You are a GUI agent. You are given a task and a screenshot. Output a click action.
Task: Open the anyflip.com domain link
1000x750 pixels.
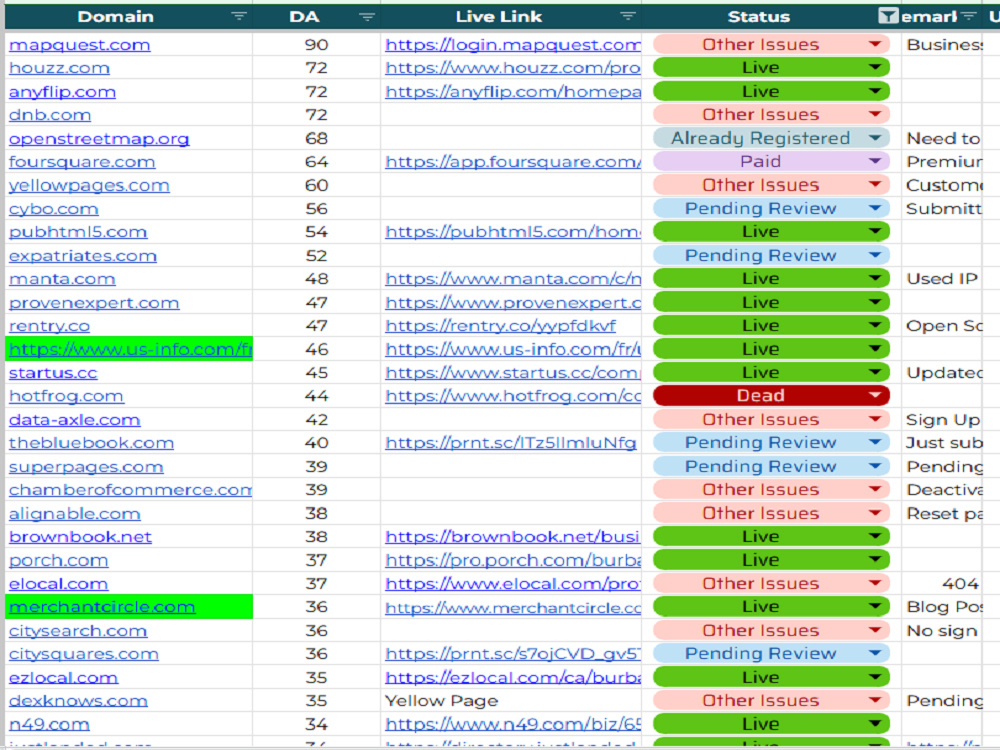[62, 92]
